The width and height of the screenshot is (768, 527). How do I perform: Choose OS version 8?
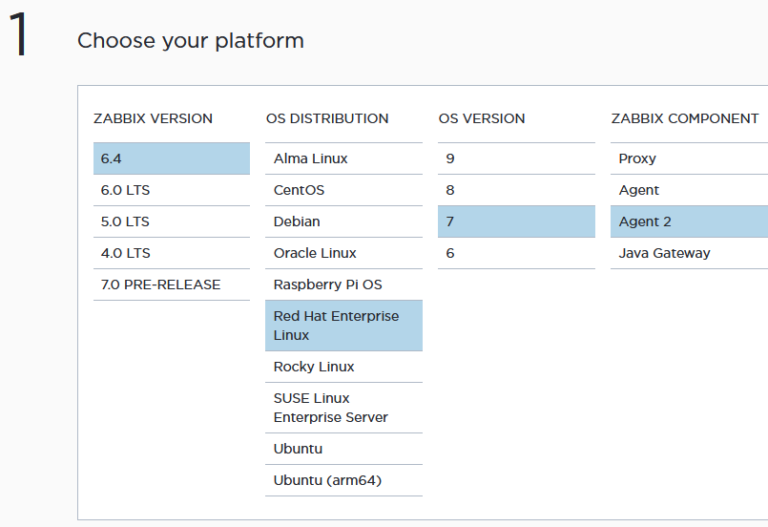pos(516,190)
